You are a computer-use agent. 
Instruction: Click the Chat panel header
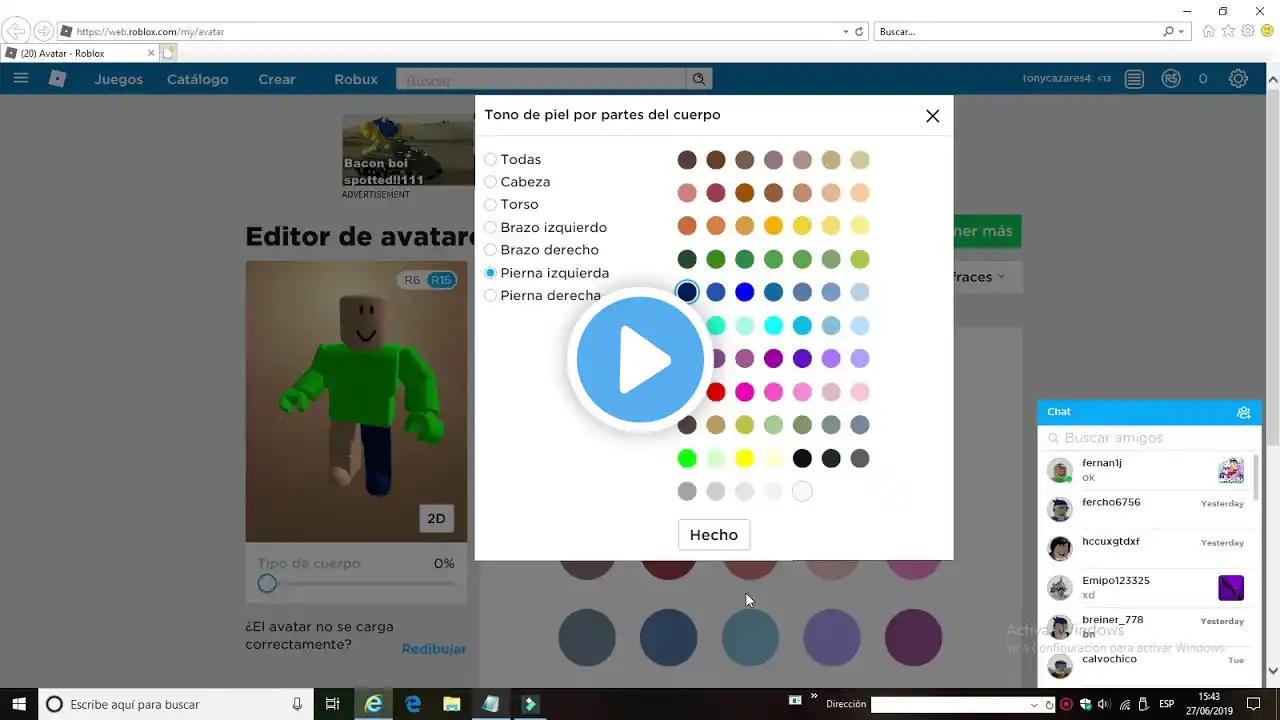point(1149,412)
